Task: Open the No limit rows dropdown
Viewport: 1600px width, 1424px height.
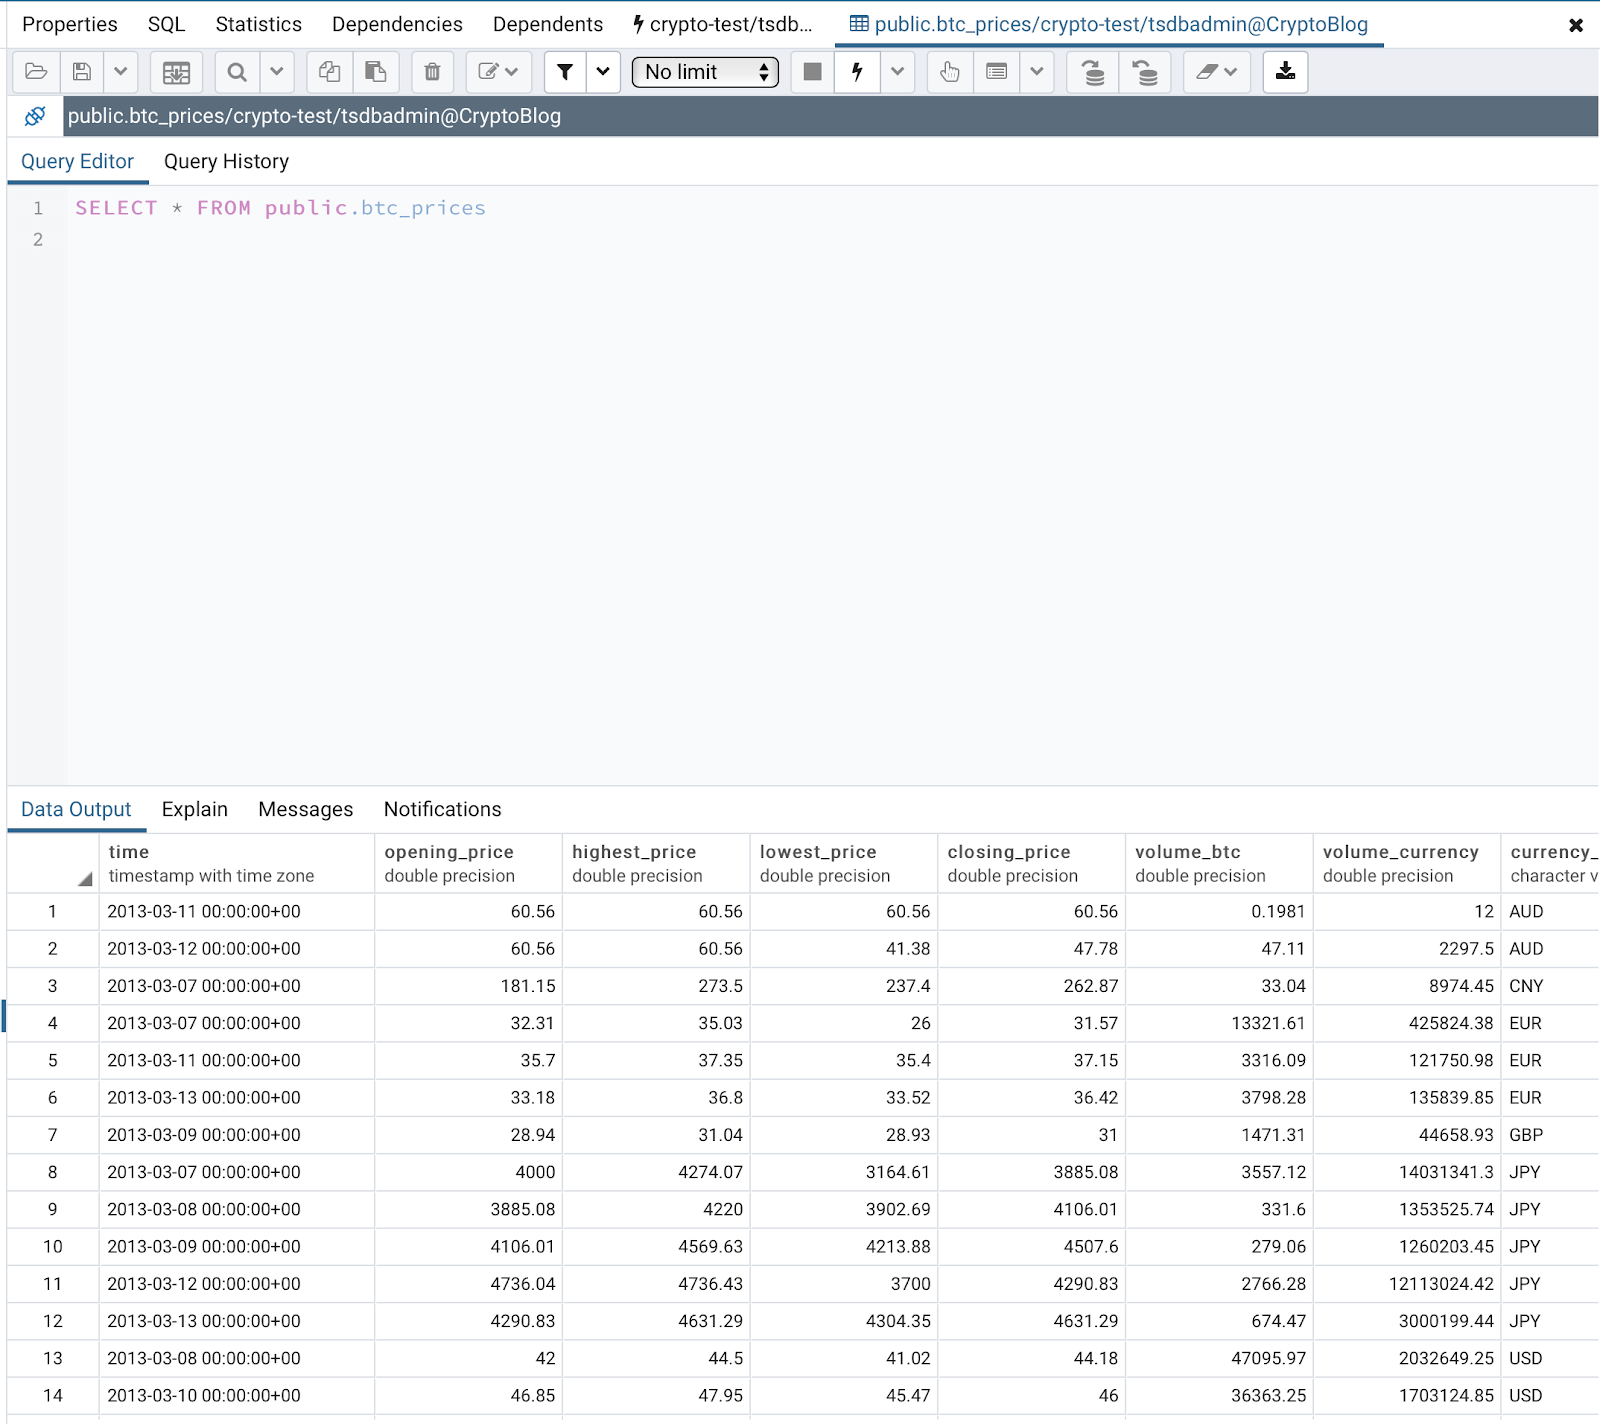Action: (705, 72)
